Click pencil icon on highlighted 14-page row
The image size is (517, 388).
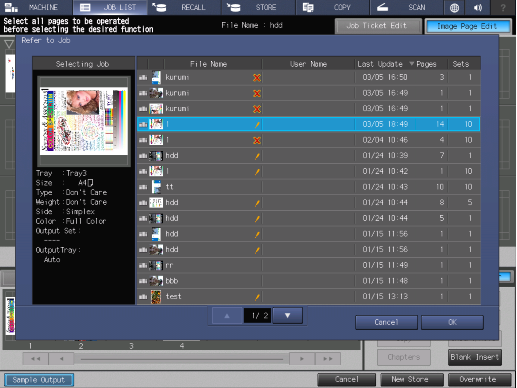pyautogui.click(x=257, y=125)
